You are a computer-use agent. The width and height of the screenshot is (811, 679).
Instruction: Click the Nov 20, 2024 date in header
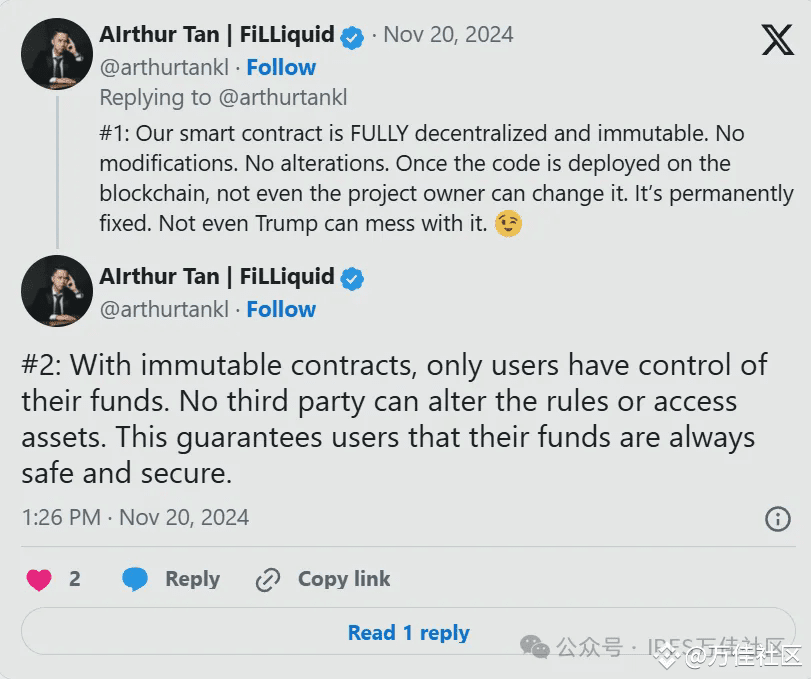pos(448,35)
